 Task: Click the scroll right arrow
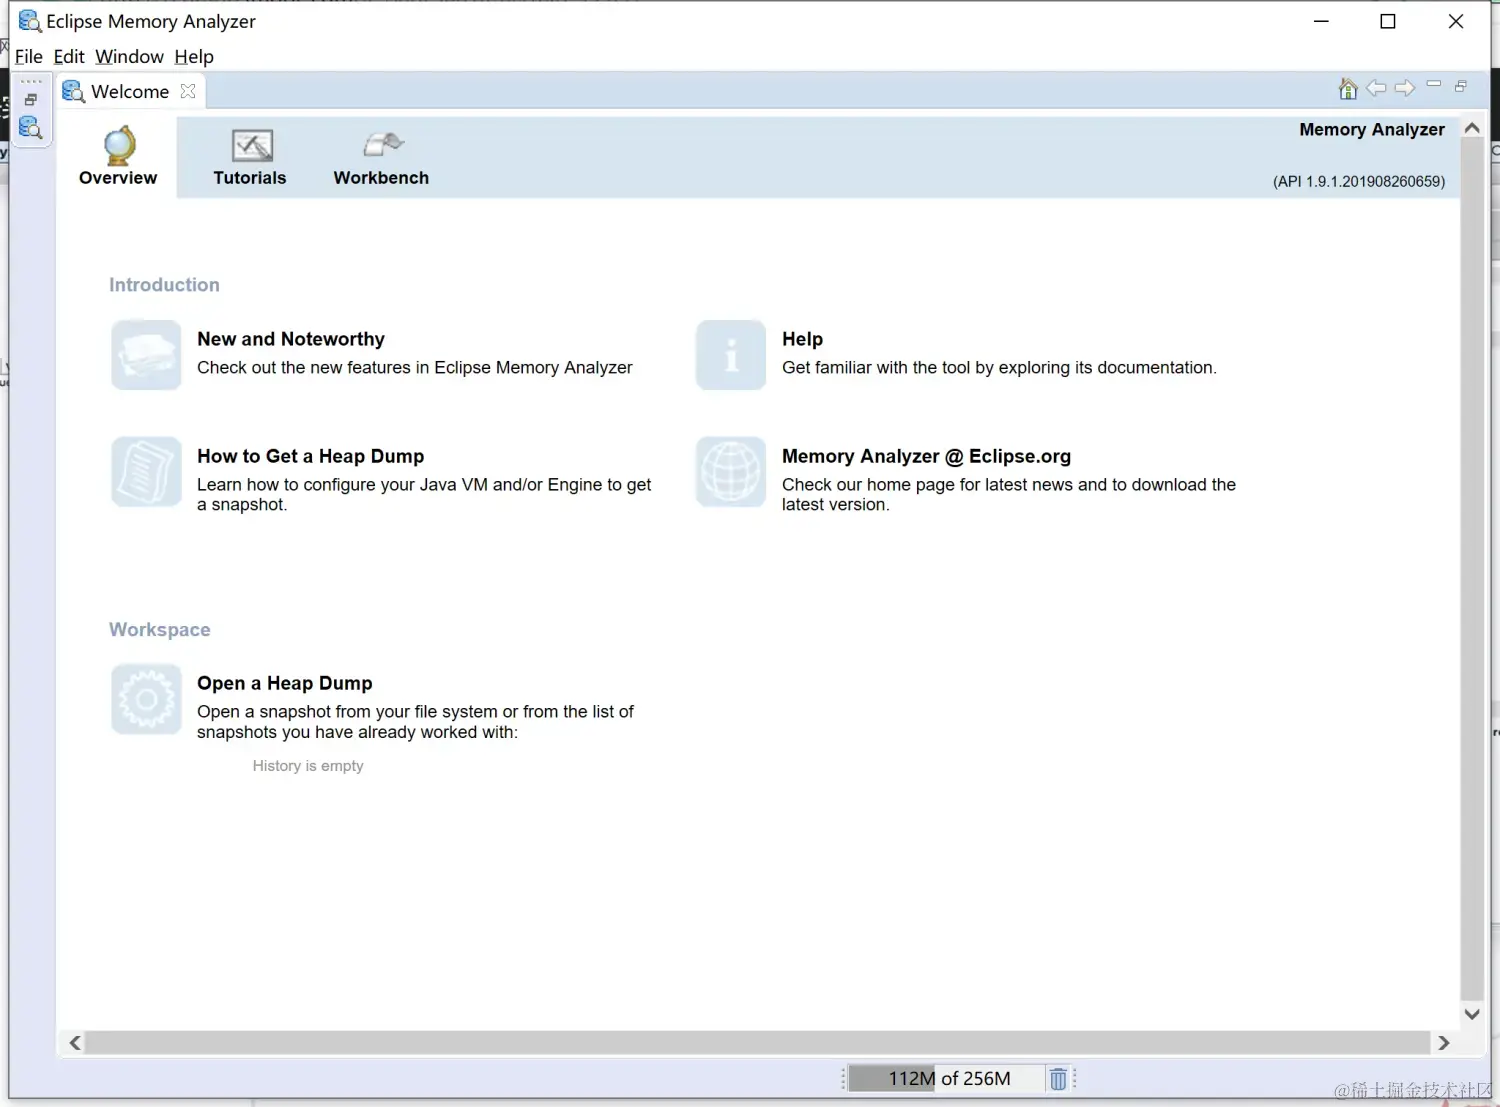tap(1443, 1043)
